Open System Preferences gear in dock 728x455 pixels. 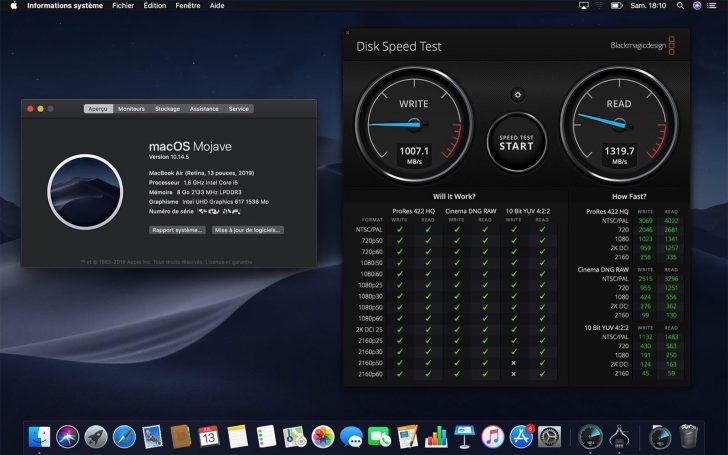[550, 437]
